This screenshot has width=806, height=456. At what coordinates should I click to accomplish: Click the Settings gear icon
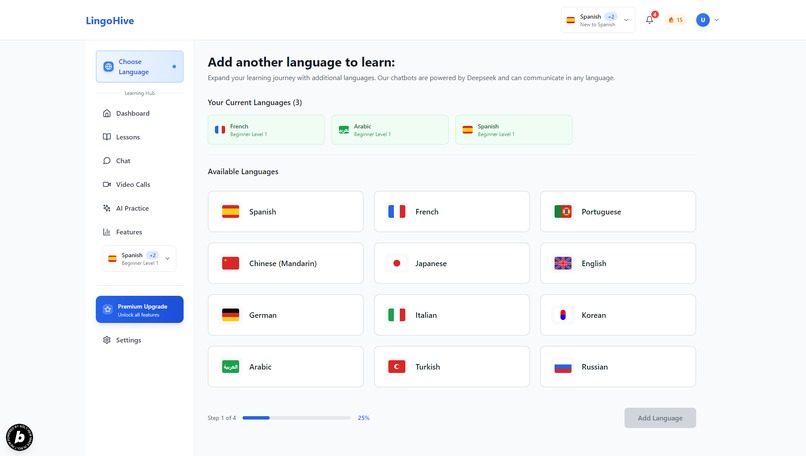point(106,340)
